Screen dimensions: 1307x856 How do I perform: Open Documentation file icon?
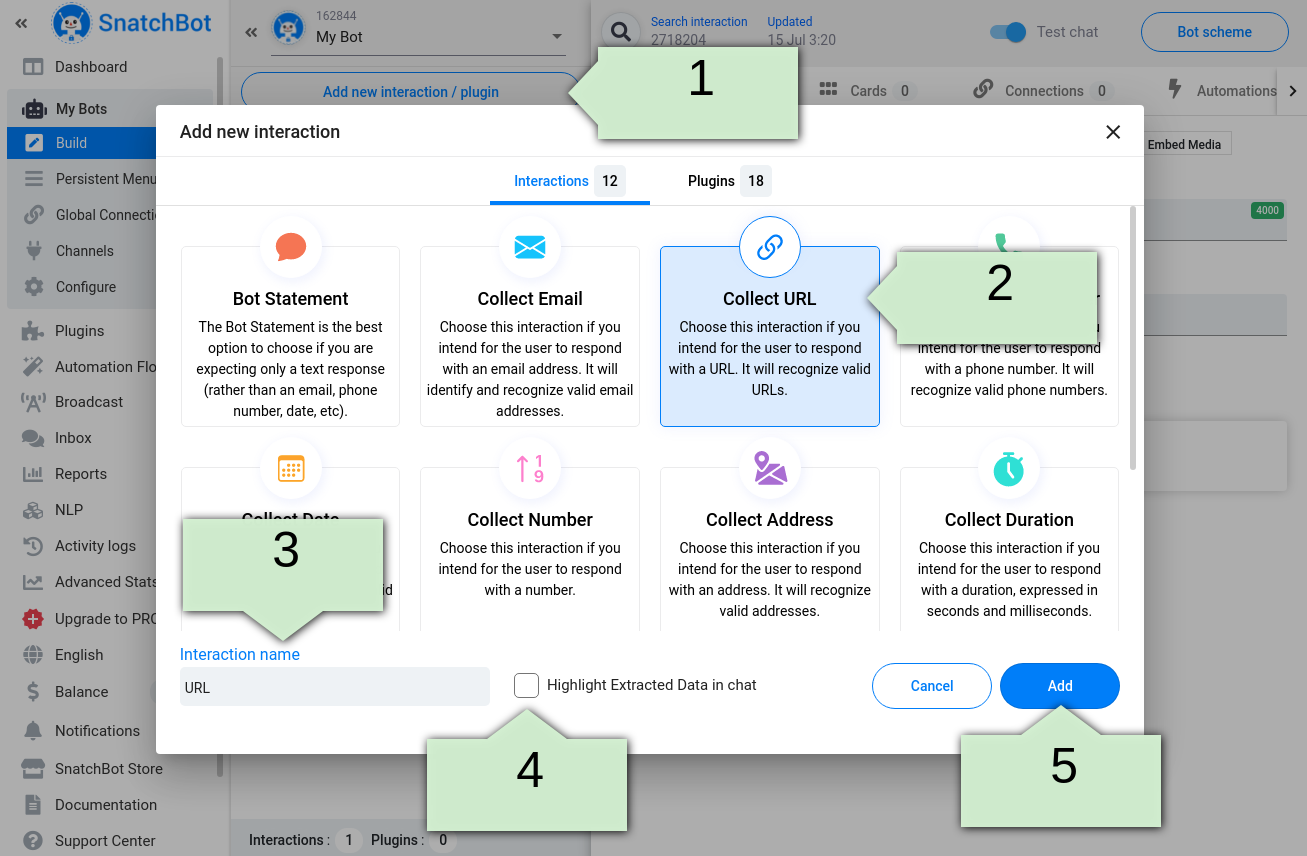(x=33, y=805)
